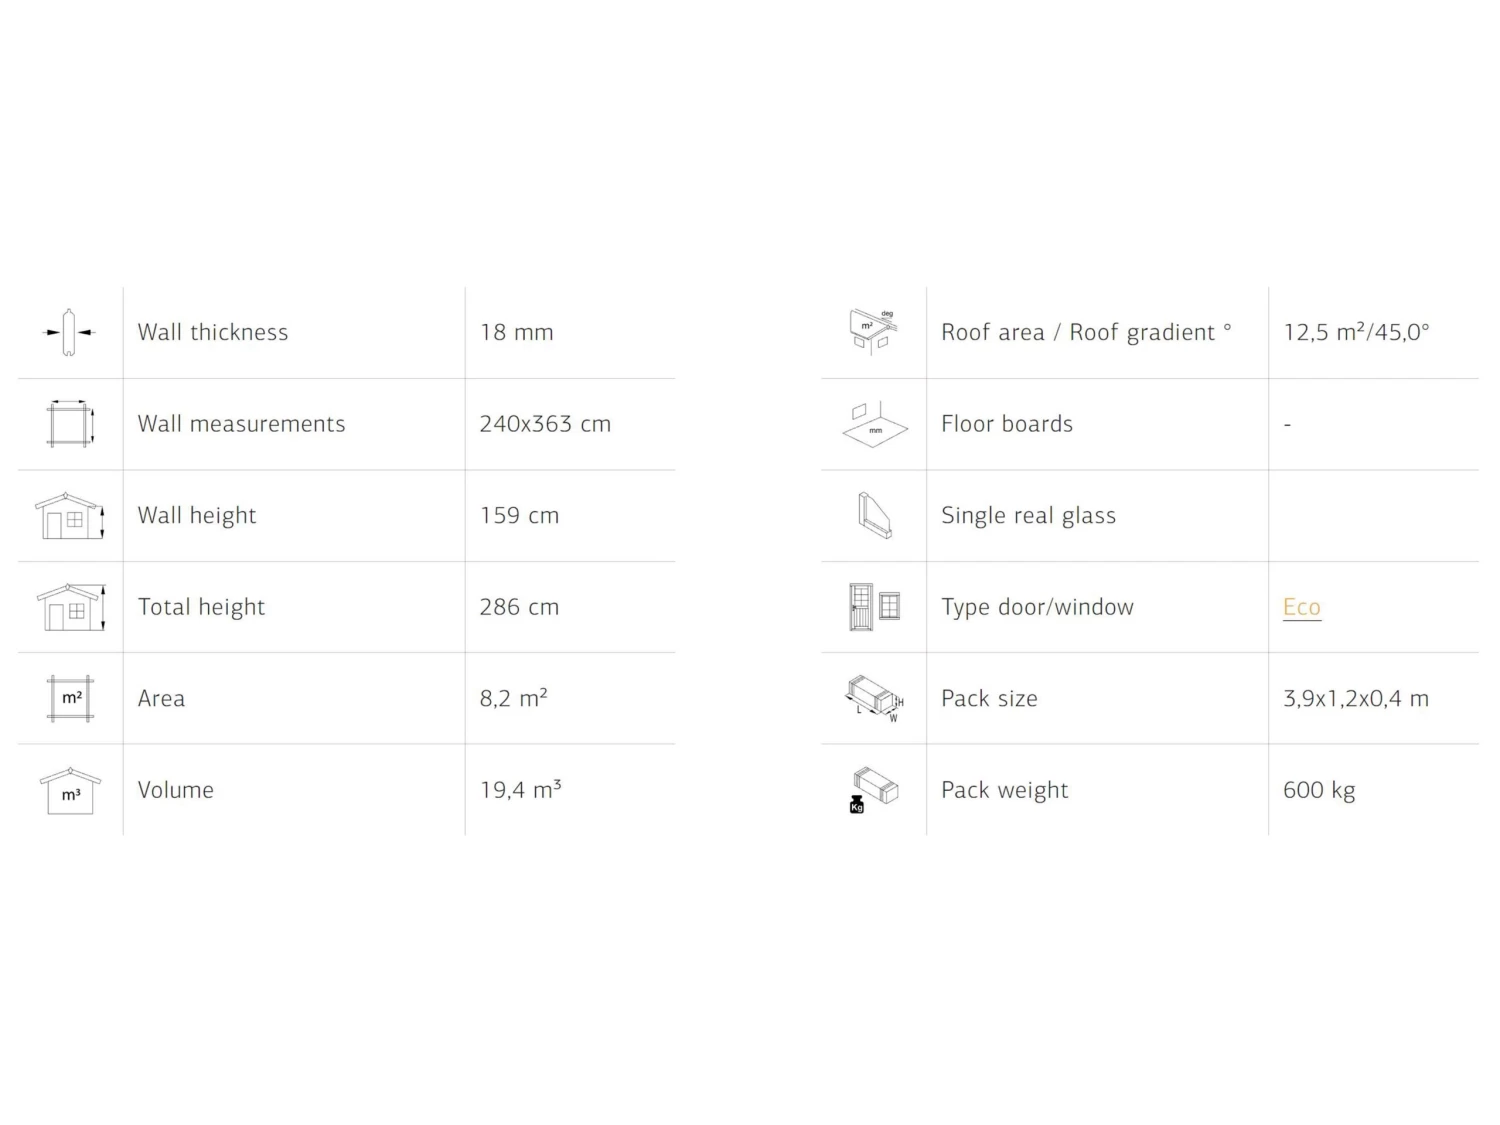
Task: Click the '19,4 m³' volume value
Action: pos(520,790)
